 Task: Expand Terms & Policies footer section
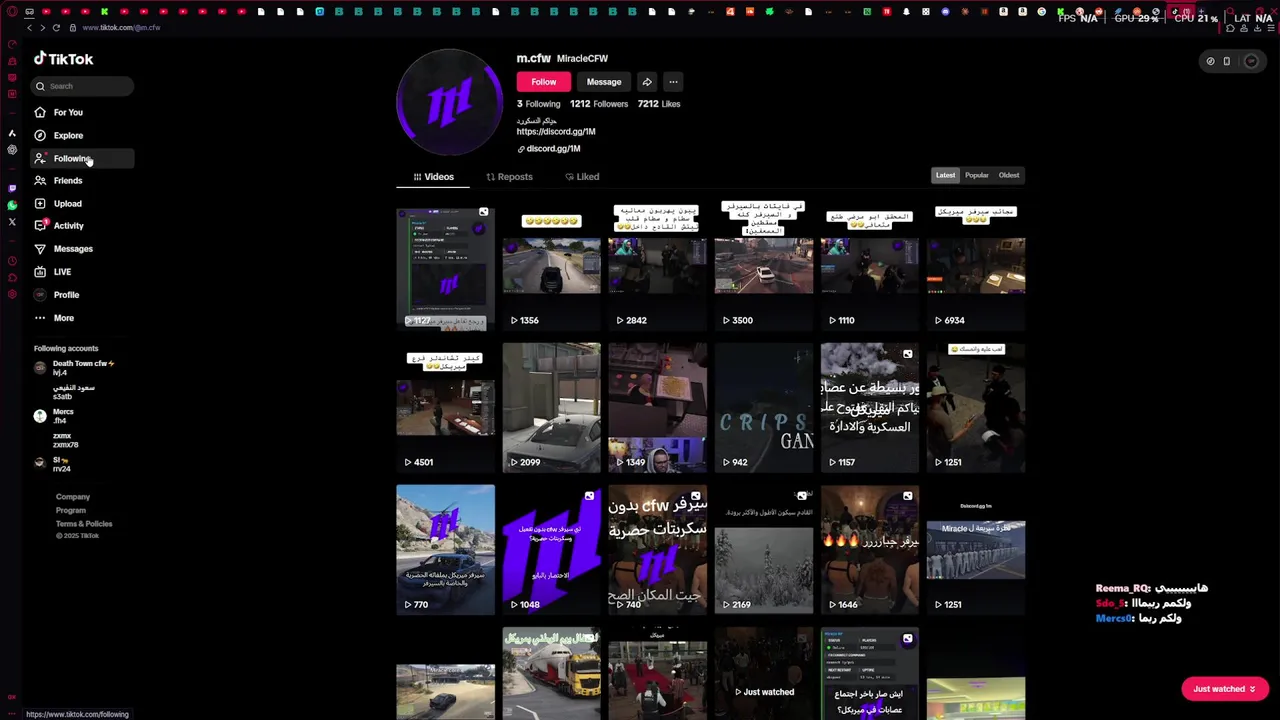point(84,524)
